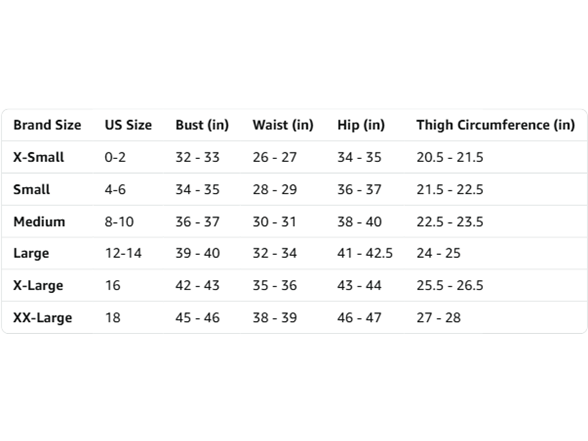Click the hip value 41 - 42.5
Screen dimensions: 588x441
365,253
